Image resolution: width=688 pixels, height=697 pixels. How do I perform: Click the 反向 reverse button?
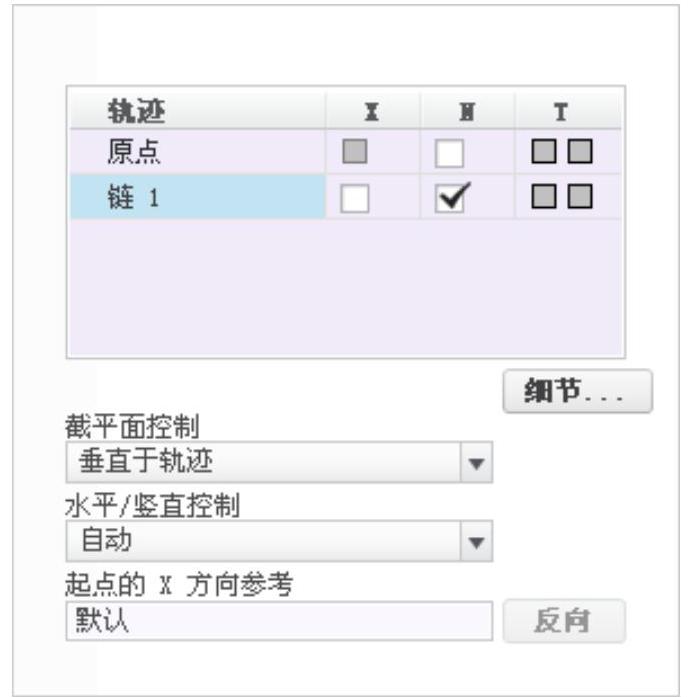point(564,621)
